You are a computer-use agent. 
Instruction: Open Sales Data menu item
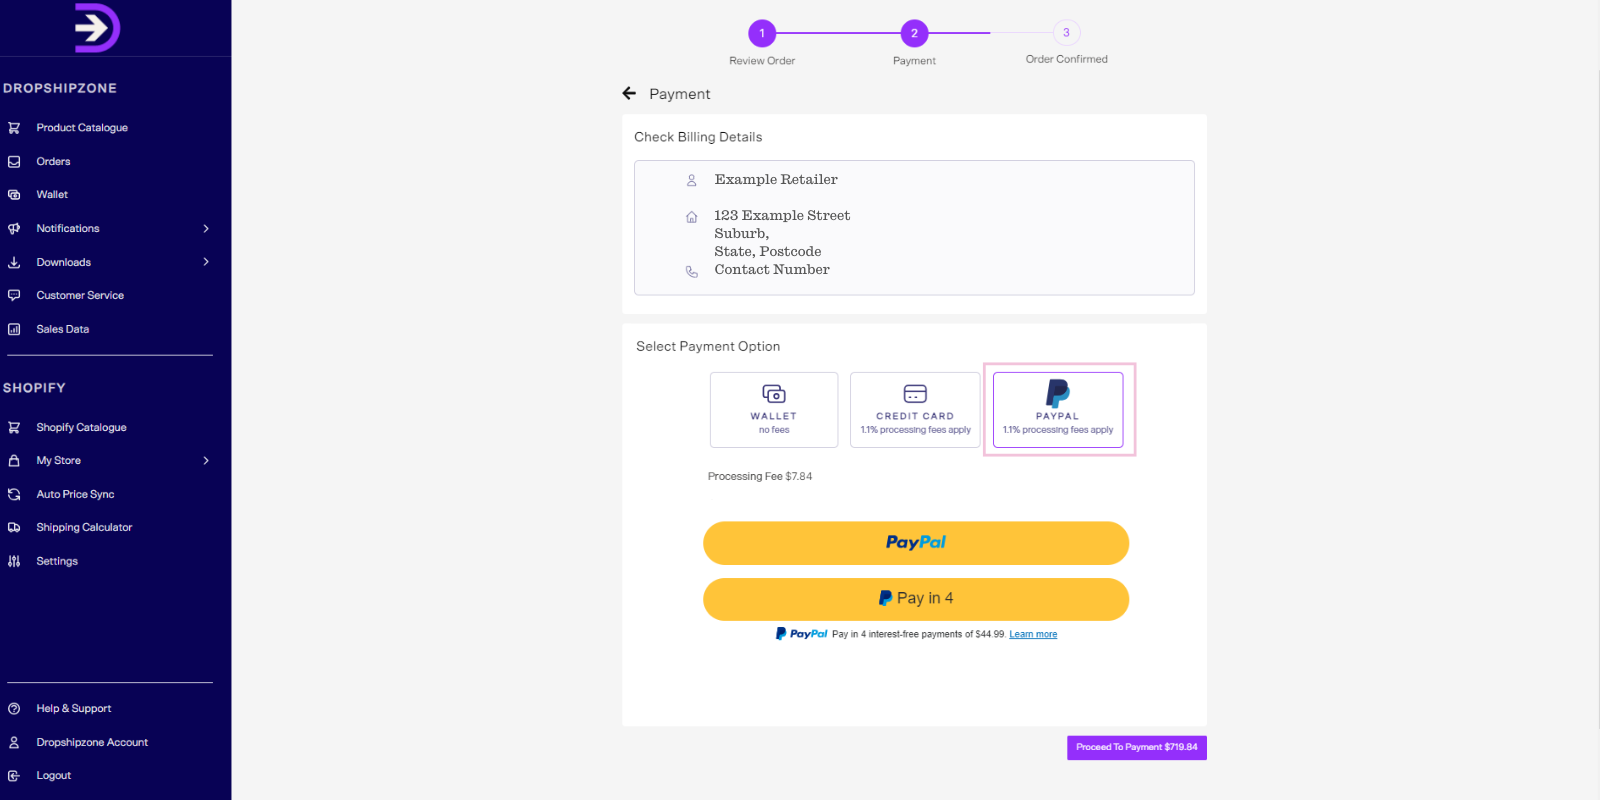point(63,329)
